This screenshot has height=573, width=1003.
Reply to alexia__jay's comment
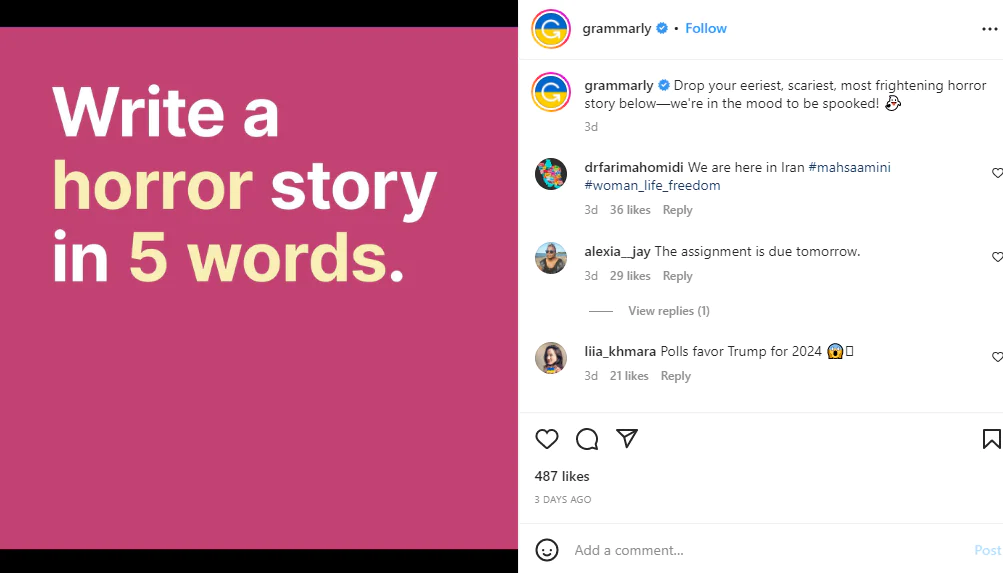point(677,276)
